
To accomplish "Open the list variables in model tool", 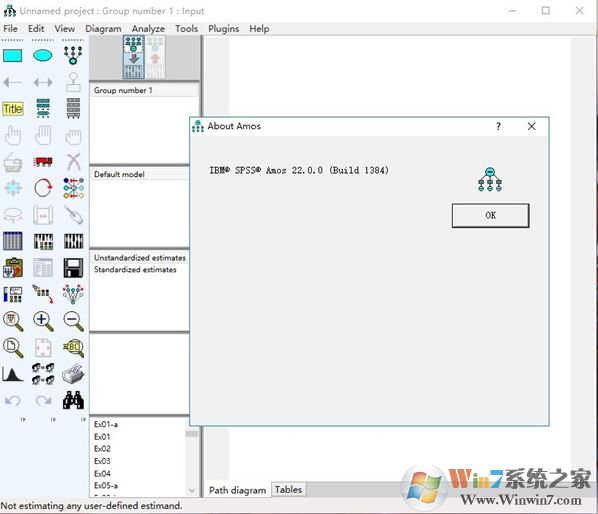I will tap(43, 108).
